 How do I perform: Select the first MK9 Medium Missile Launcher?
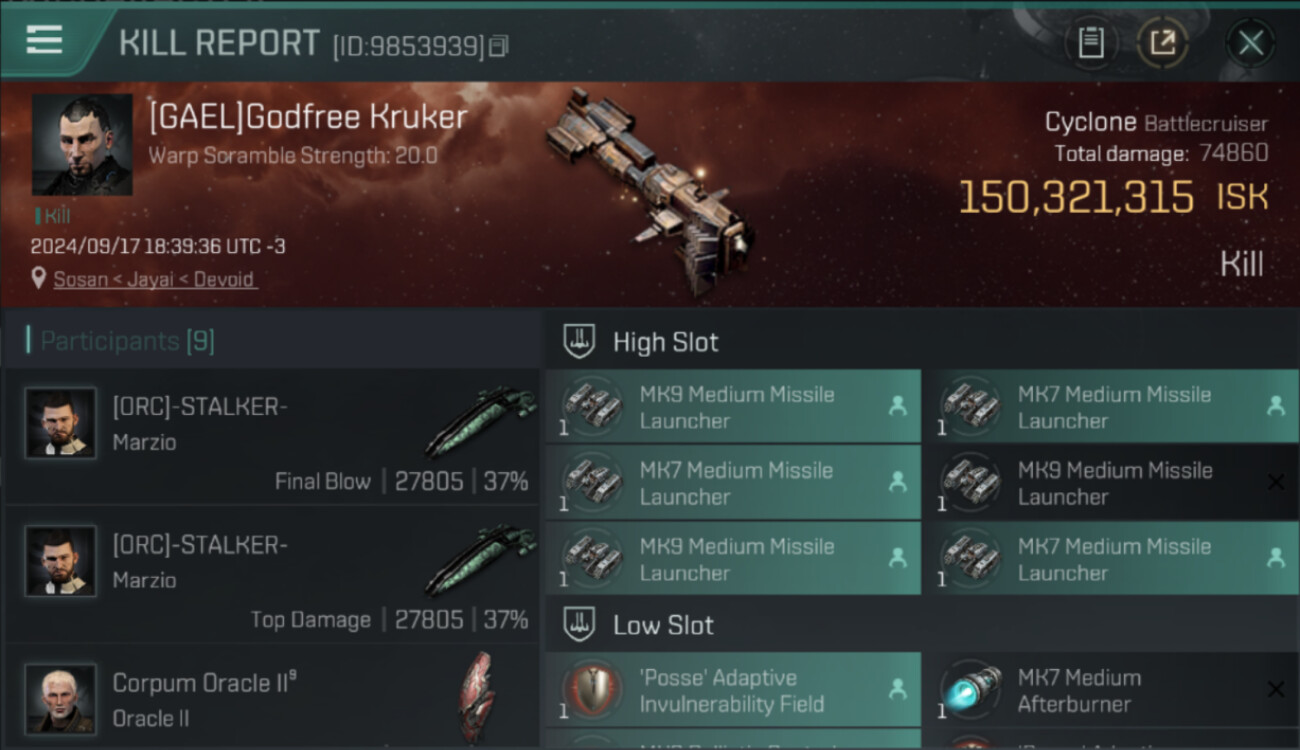point(733,407)
